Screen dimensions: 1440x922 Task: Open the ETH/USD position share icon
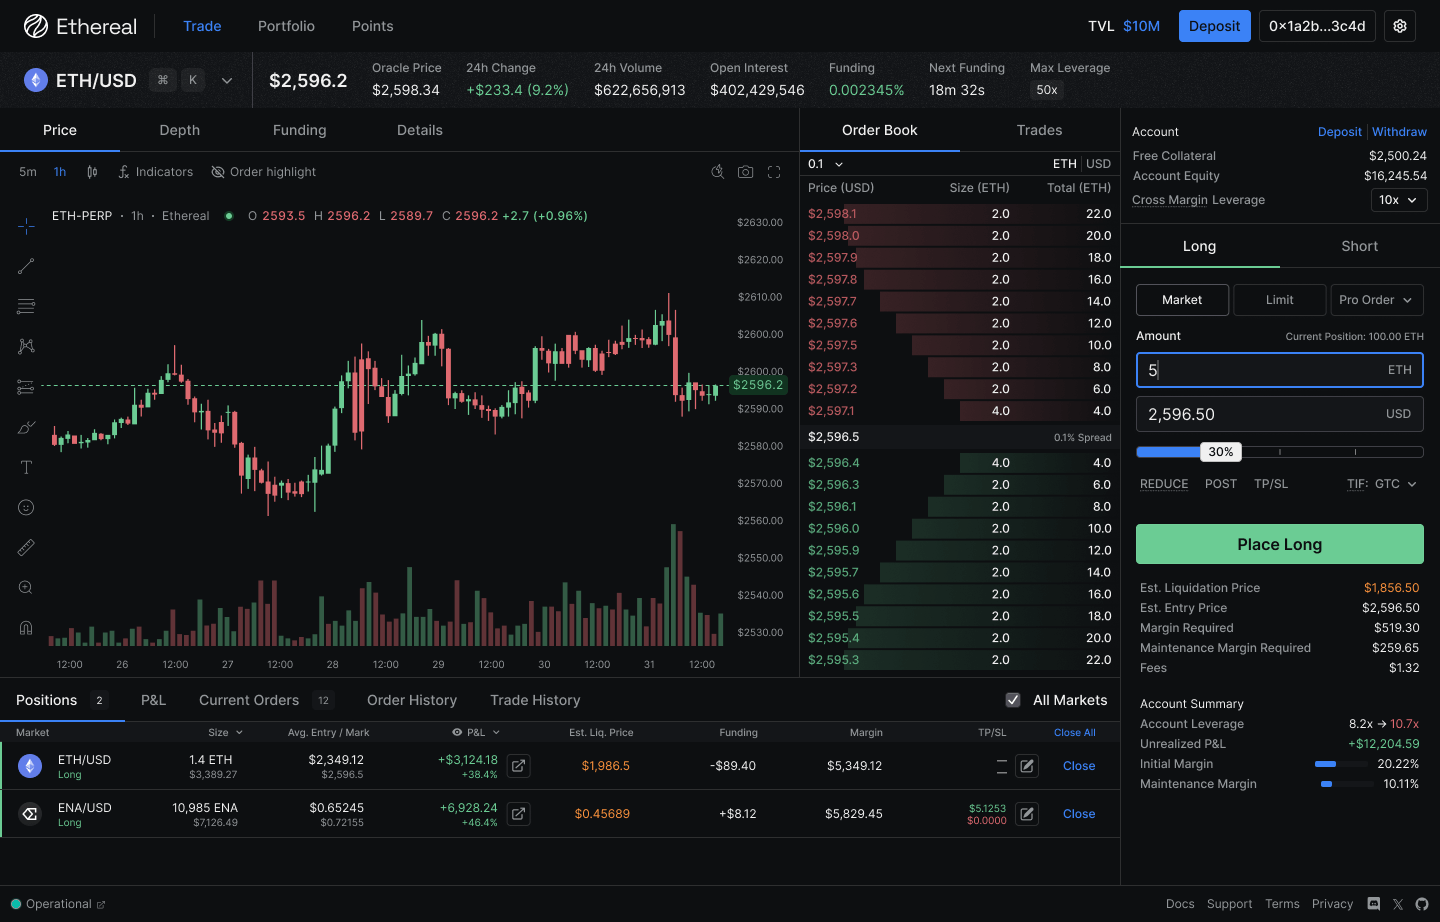click(x=518, y=766)
